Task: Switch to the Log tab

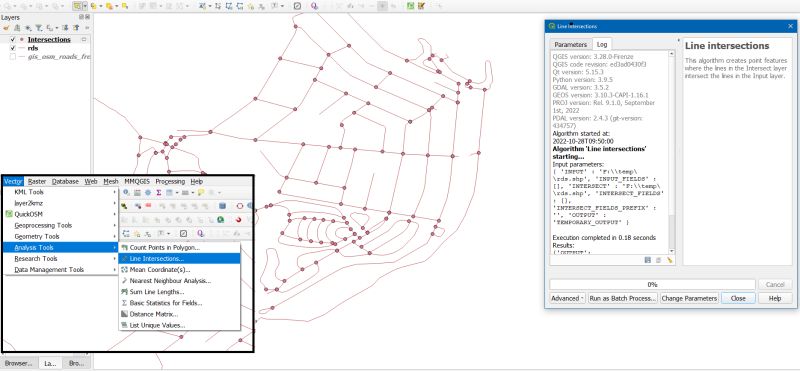Action: click(x=602, y=44)
